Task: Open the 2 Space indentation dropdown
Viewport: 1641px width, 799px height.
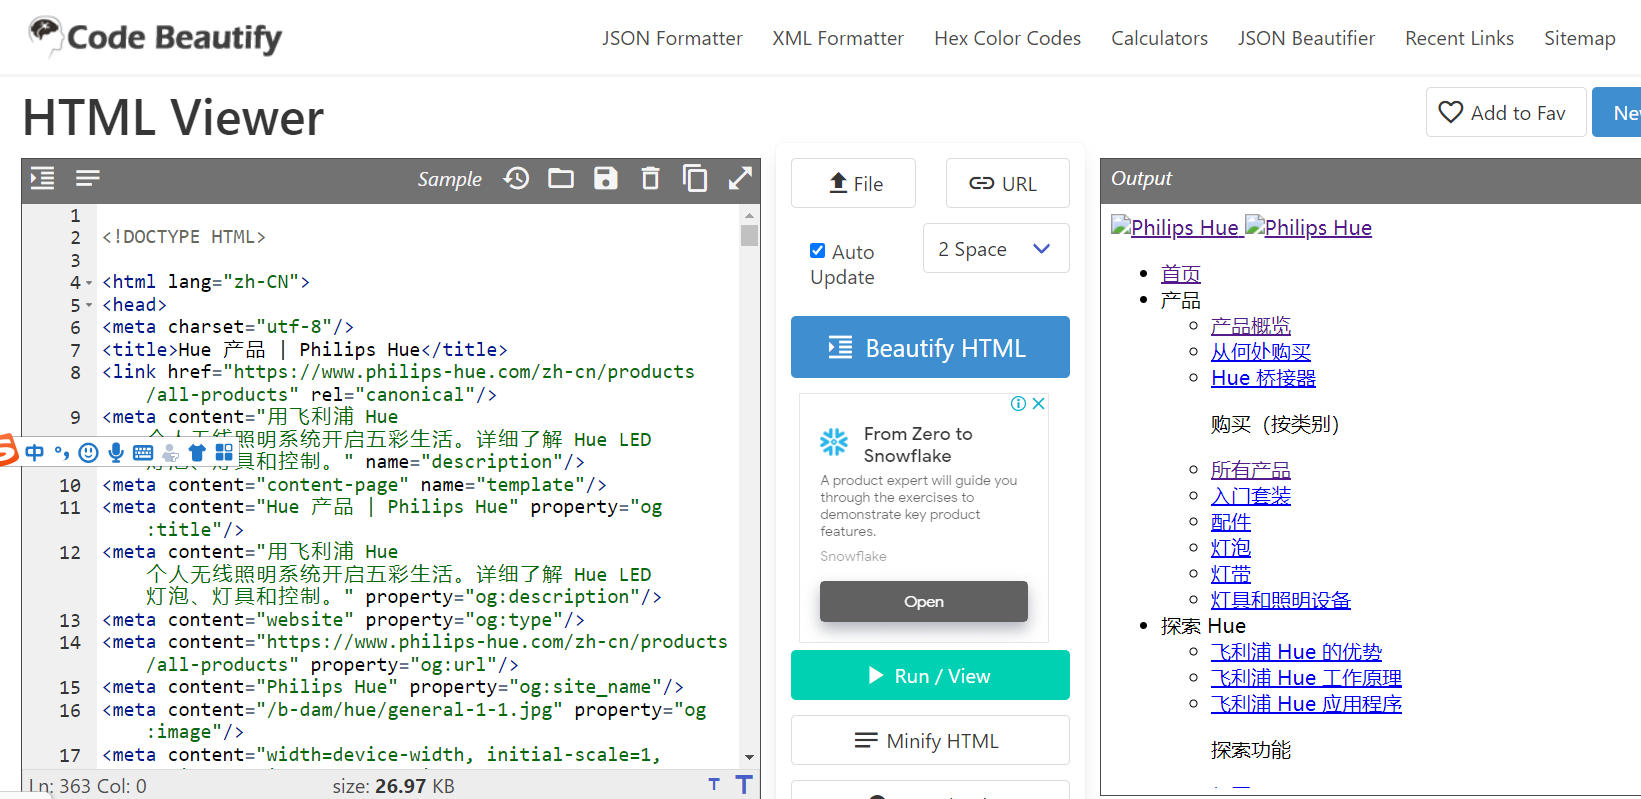Action: [996, 249]
